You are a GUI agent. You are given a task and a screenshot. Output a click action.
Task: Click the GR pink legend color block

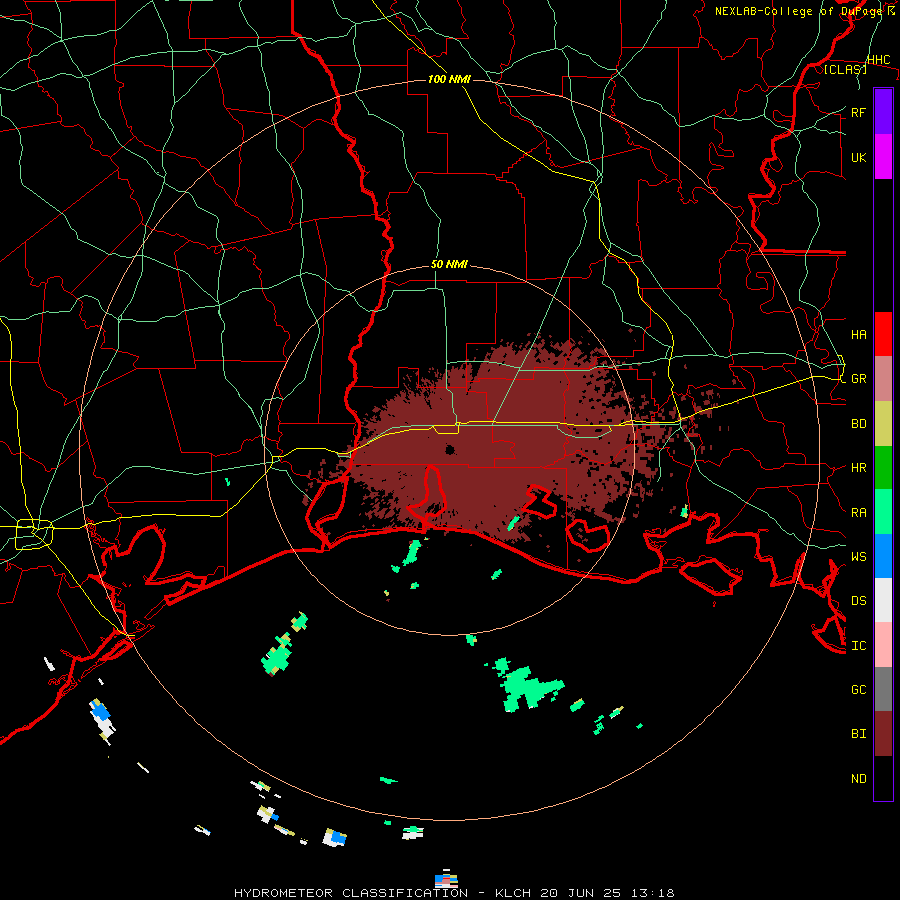(x=883, y=379)
